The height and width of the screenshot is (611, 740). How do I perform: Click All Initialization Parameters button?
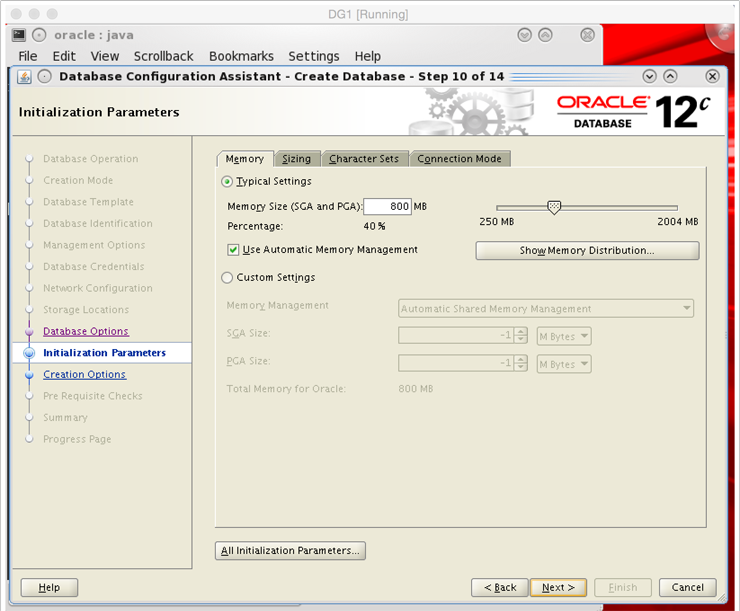(290, 551)
